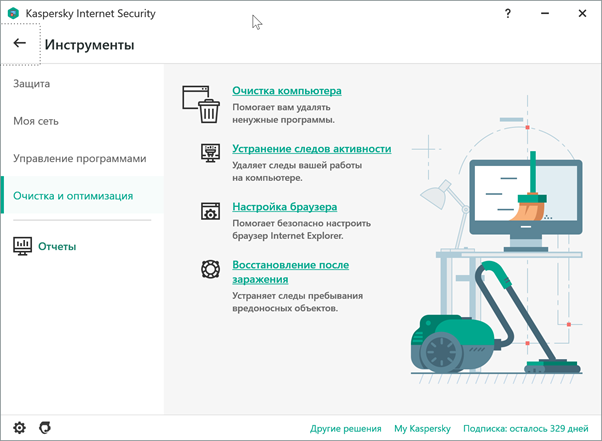Go back using the arrow button

pos(20,43)
